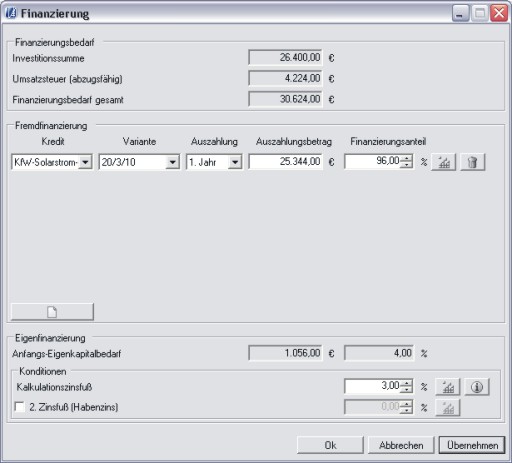The width and height of the screenshot is (512, 463).
Task: Click chart icon in 2. Zinsfuß row
Action: click(448, 408)
